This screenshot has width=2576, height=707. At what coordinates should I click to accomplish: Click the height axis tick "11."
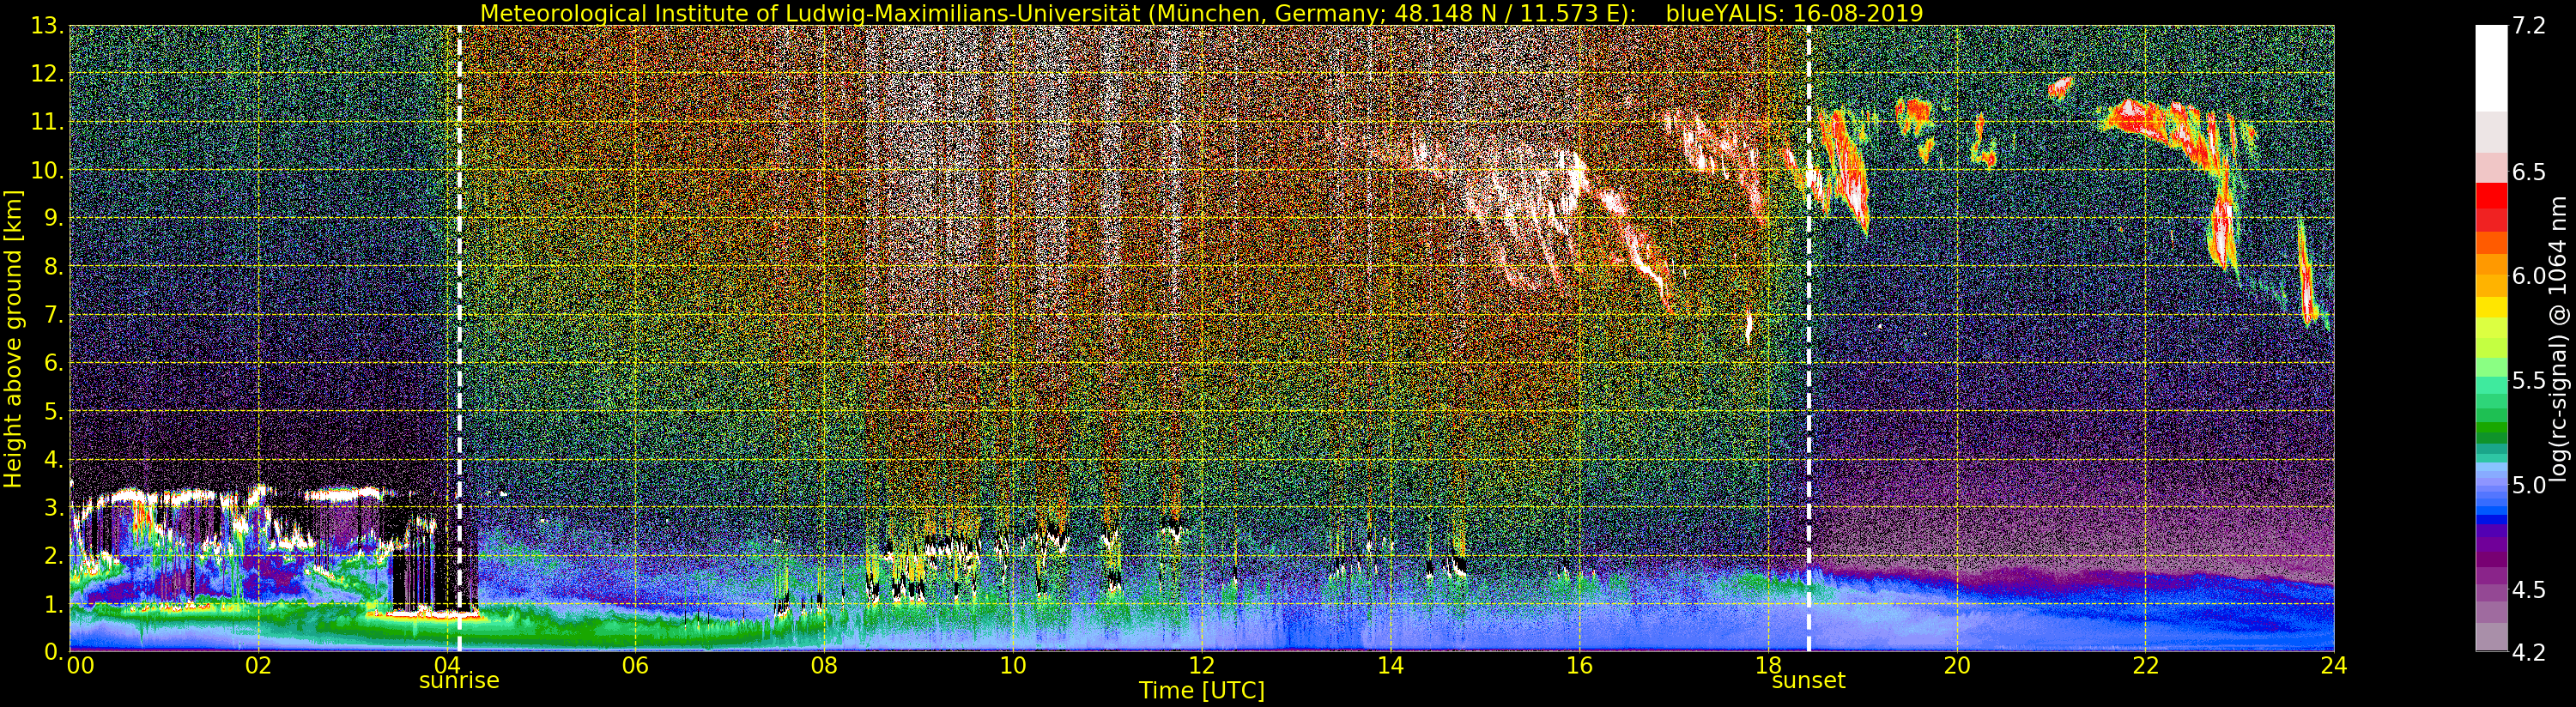(48, 122)
